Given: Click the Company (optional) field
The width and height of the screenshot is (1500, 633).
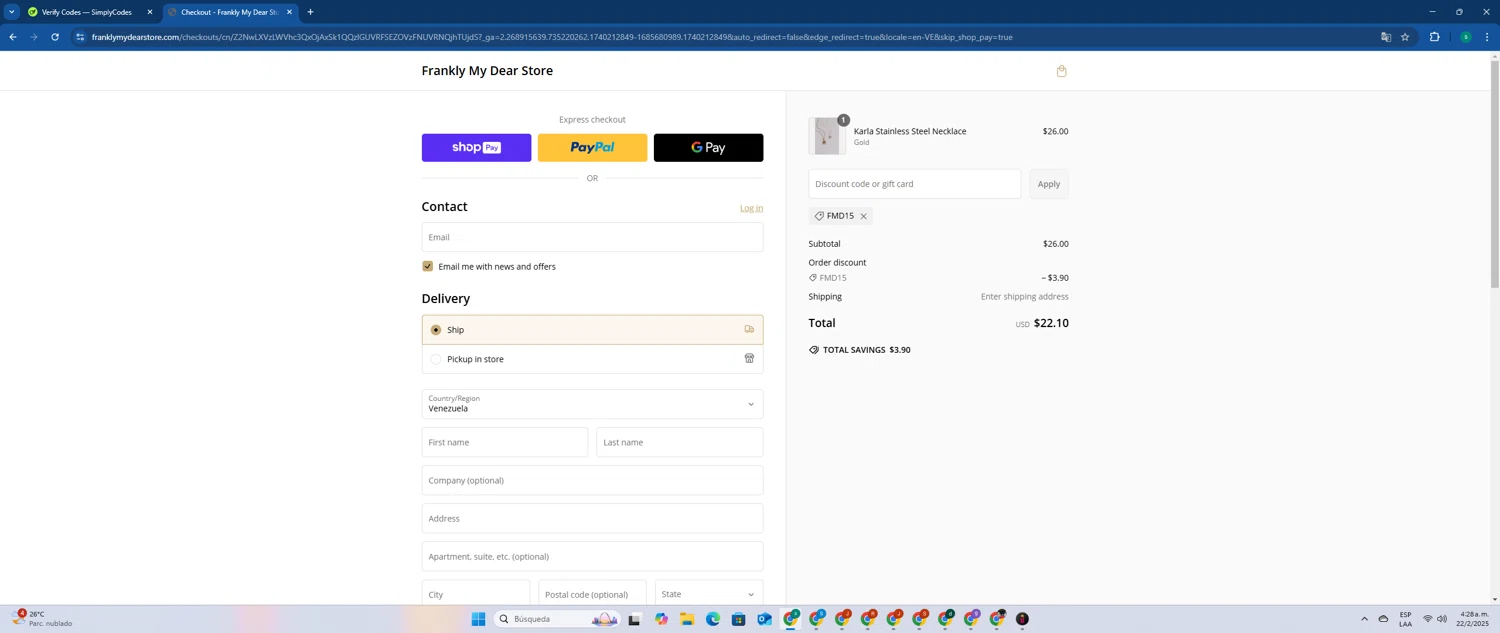Looking at the screenshot, I should coord(592,480).
